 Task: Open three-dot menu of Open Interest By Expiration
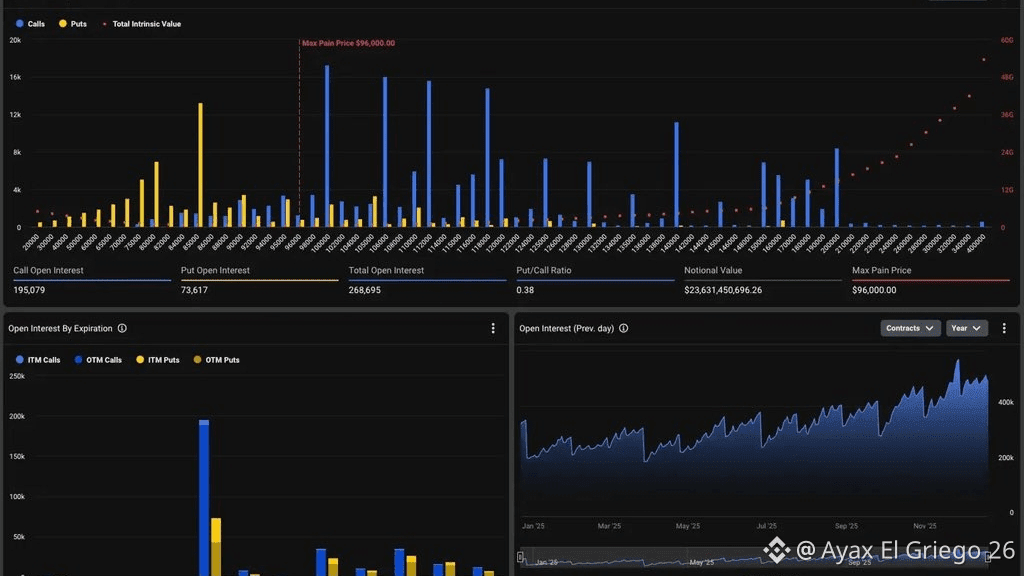(x=493, y=328)
